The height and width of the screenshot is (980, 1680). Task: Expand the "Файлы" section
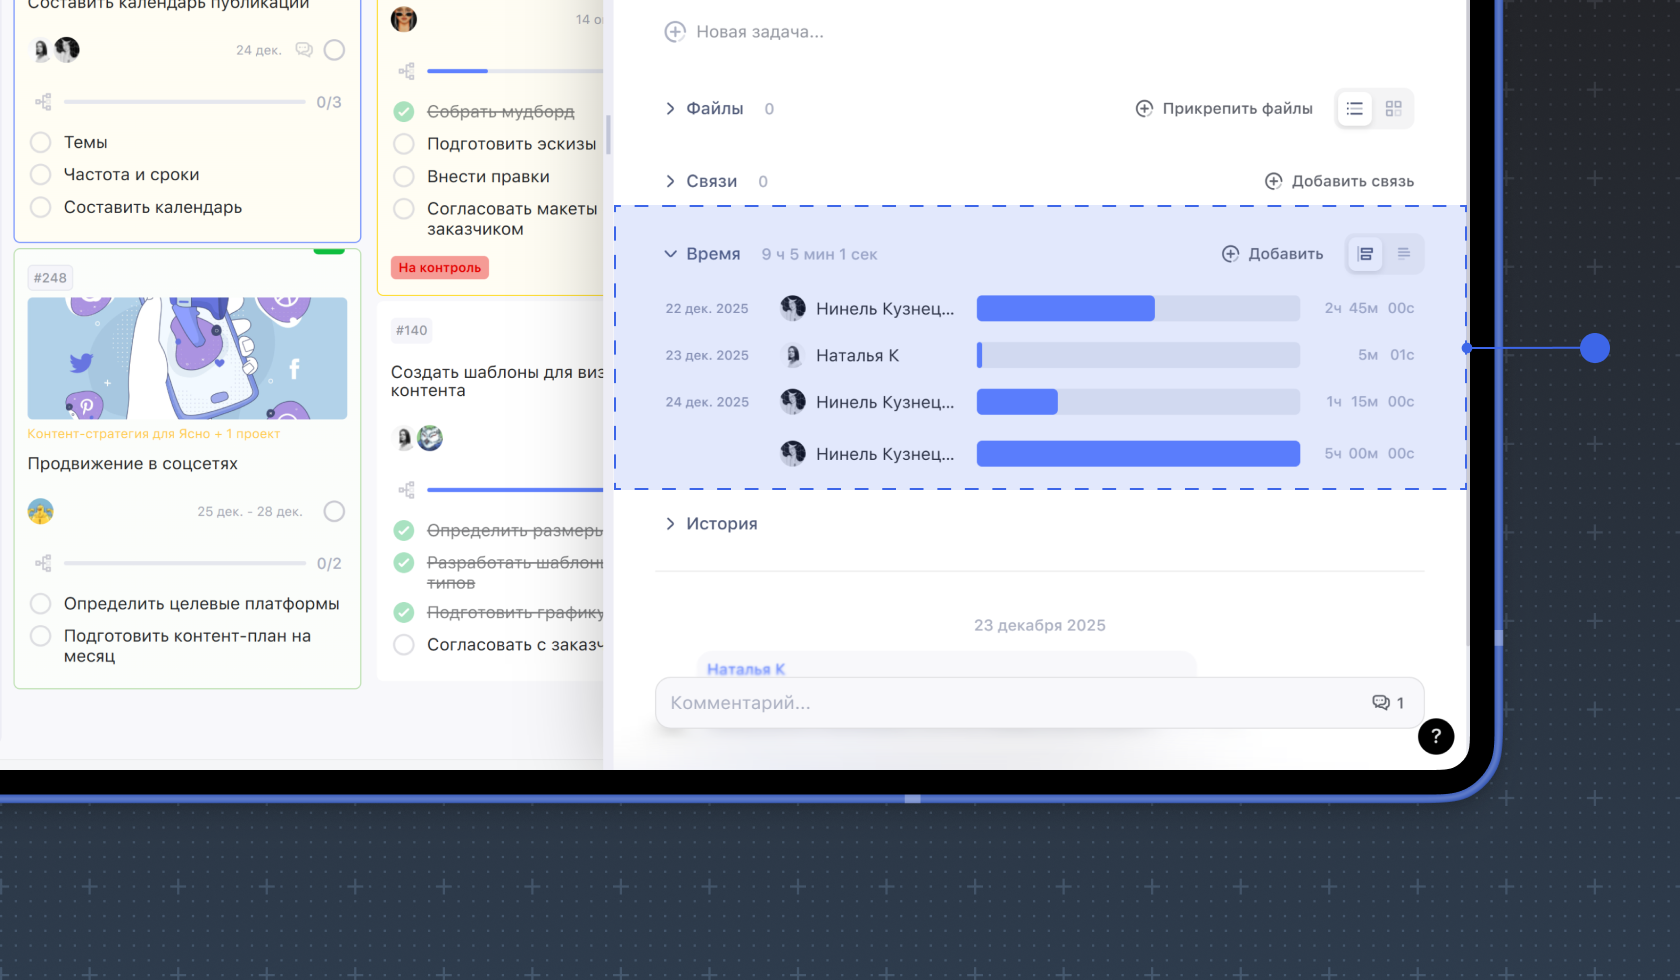click(670, 109)
